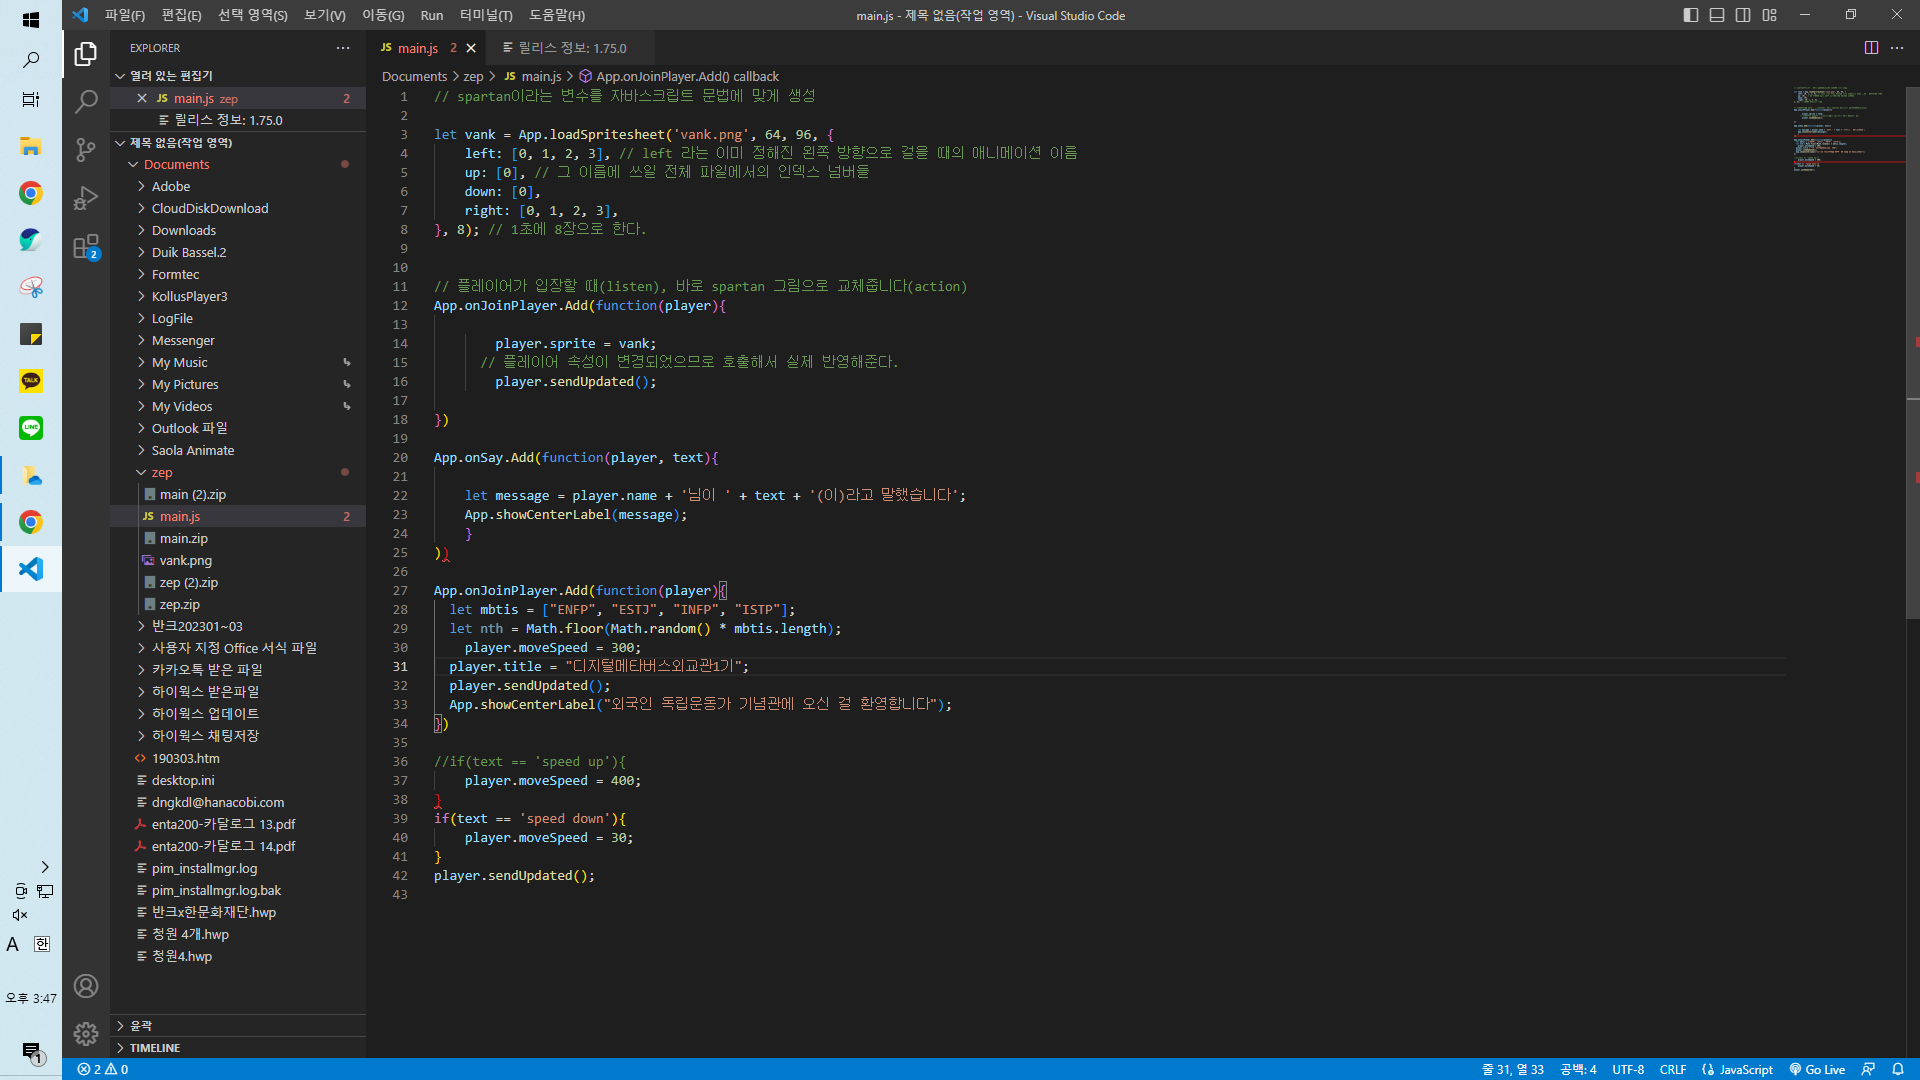Toggle the primary side bar layout icon

tap(1691, 15)
